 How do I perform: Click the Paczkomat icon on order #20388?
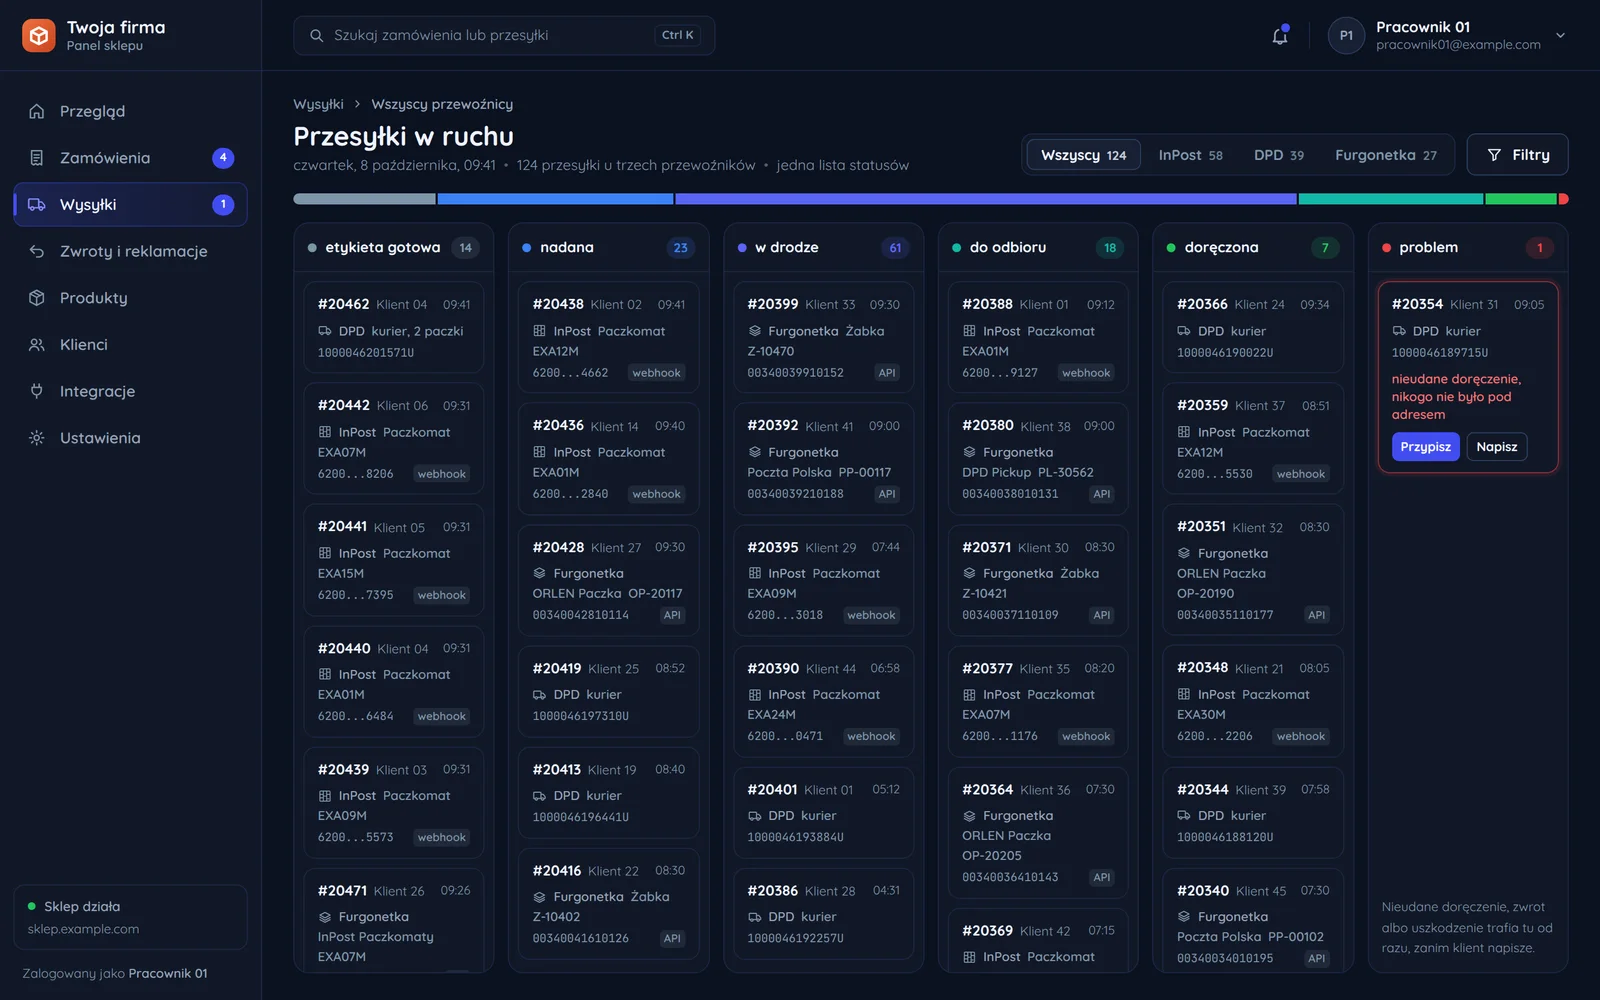tap(969, 331)
